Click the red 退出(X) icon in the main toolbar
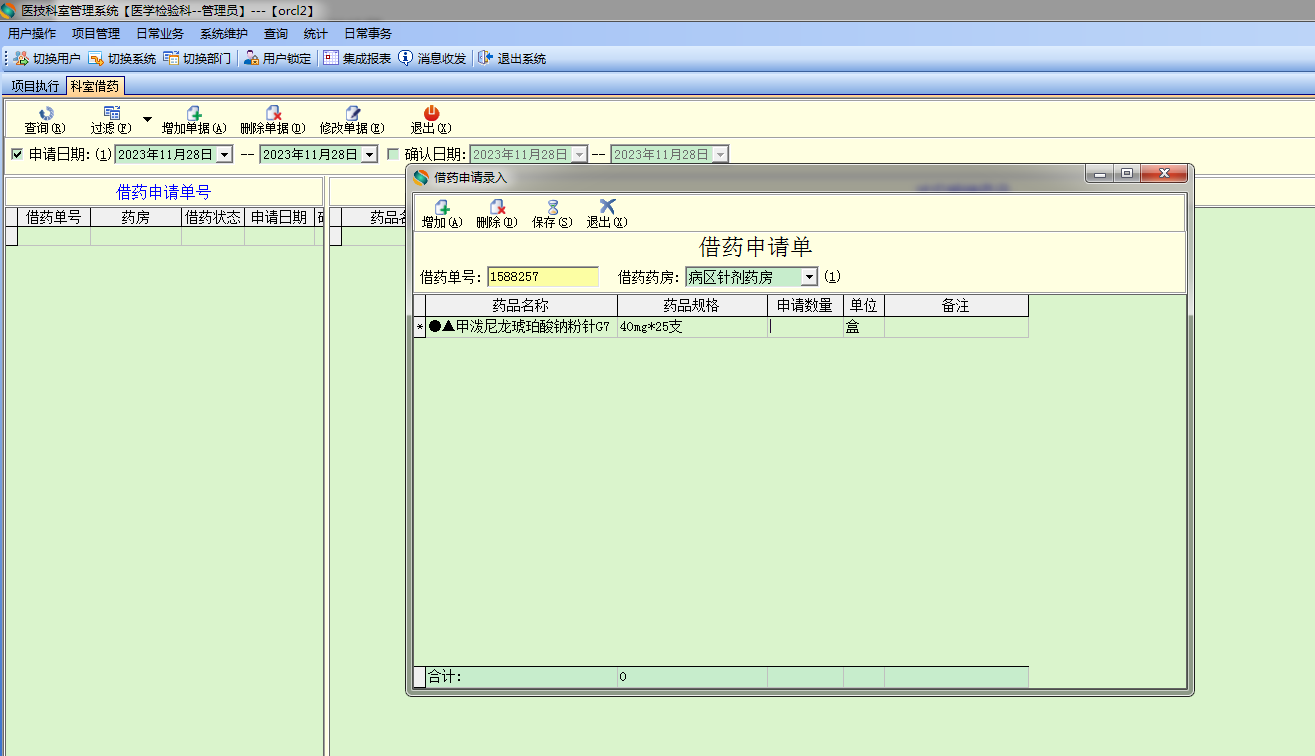This screenshot has height=756, width=1315. coord(431,120)
